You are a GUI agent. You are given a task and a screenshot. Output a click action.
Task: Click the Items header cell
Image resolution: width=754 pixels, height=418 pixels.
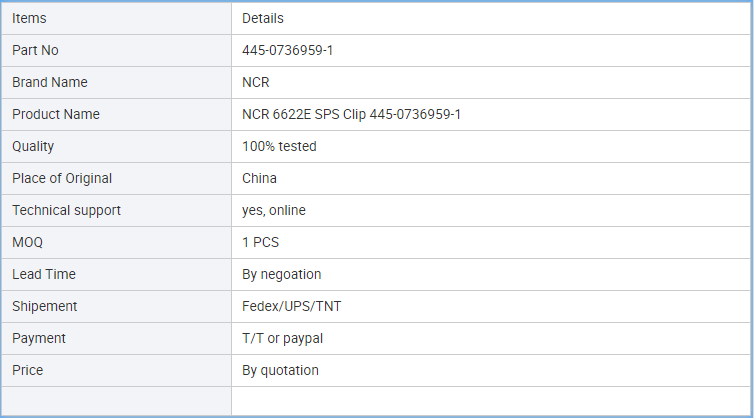click(116, 18)
